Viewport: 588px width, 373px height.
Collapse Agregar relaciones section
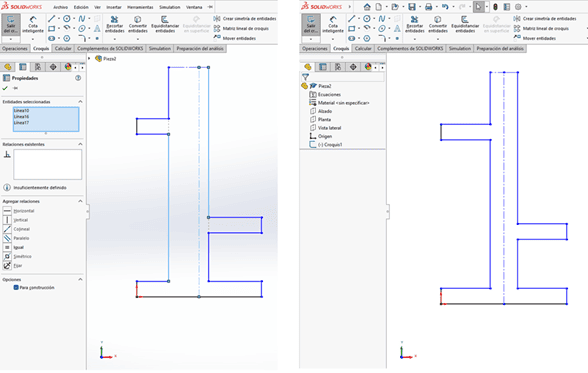tap(80, 201)
